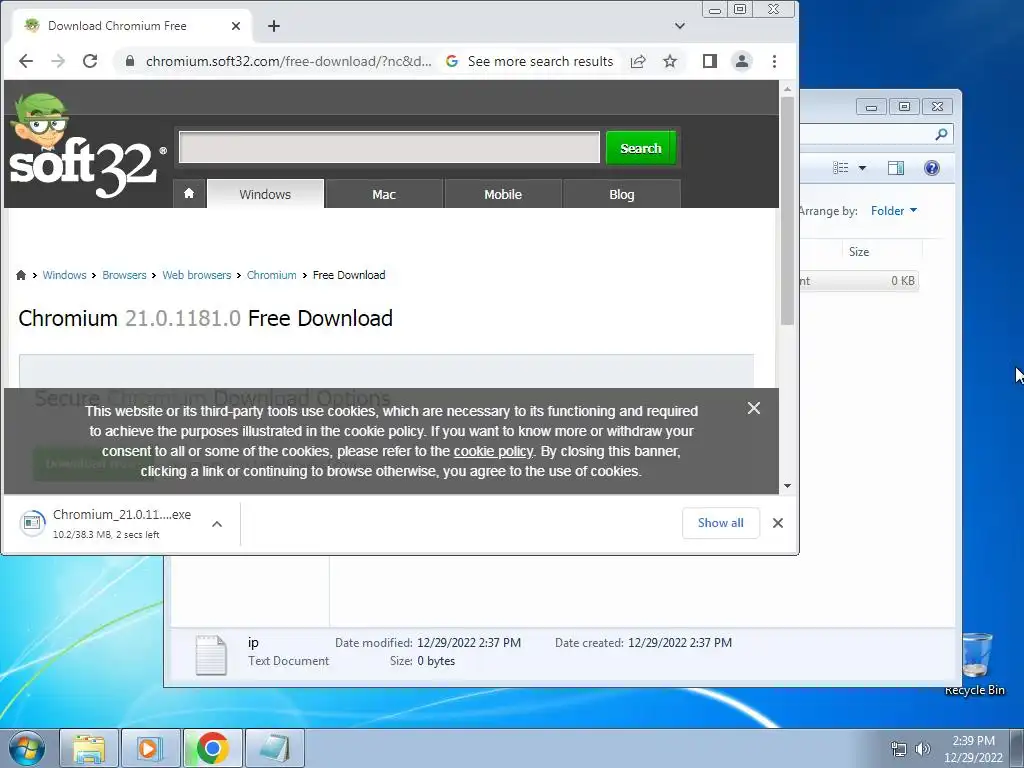Open the Chromium breadcrumb link
The height and width of the screenshot is (768, 1024).
(x=272, y=275)
